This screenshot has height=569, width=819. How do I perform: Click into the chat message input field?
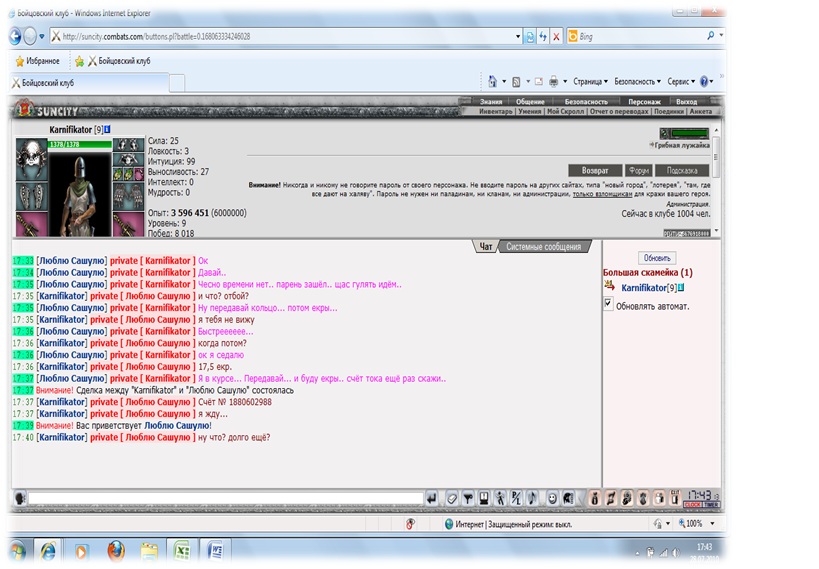pyautogui.click(x=226, y=498)
